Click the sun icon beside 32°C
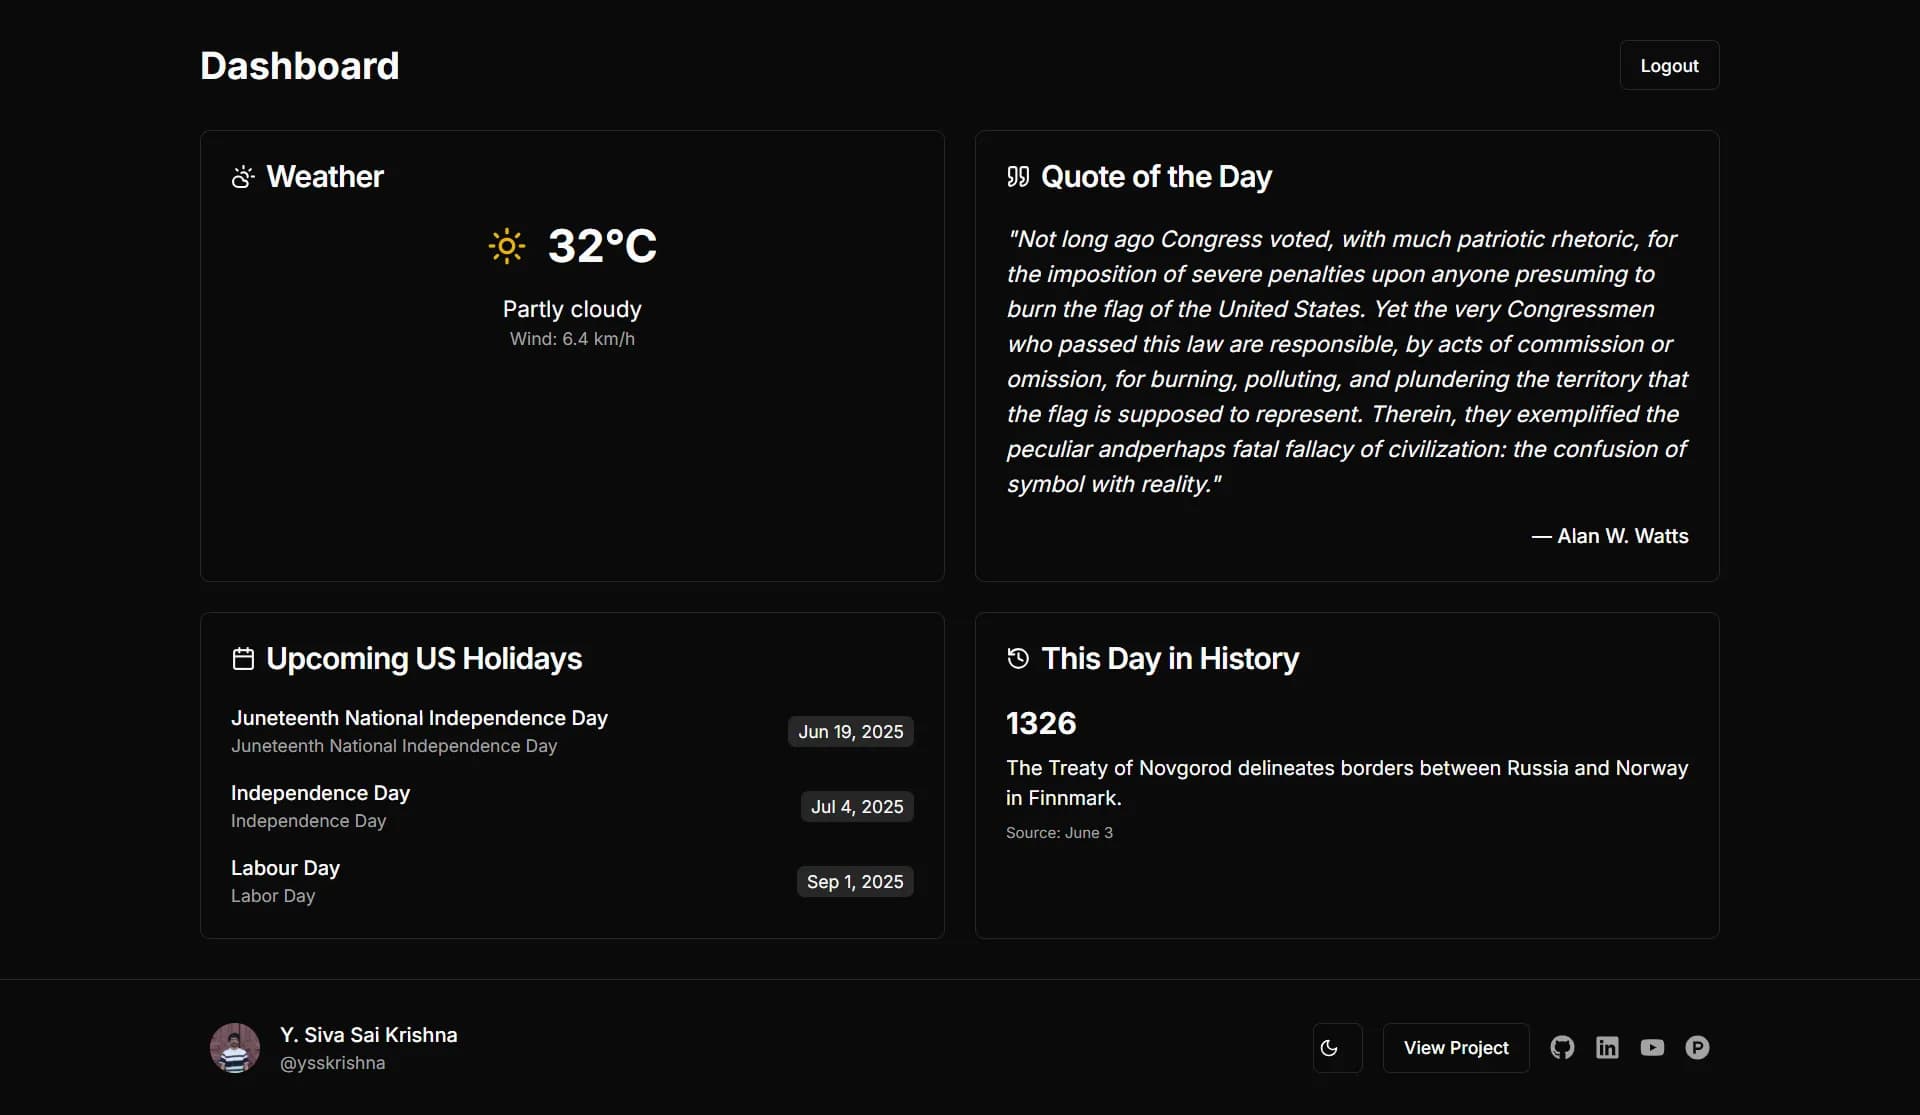The width and height of the screenshot is (1920, 1115). point(507,246)
